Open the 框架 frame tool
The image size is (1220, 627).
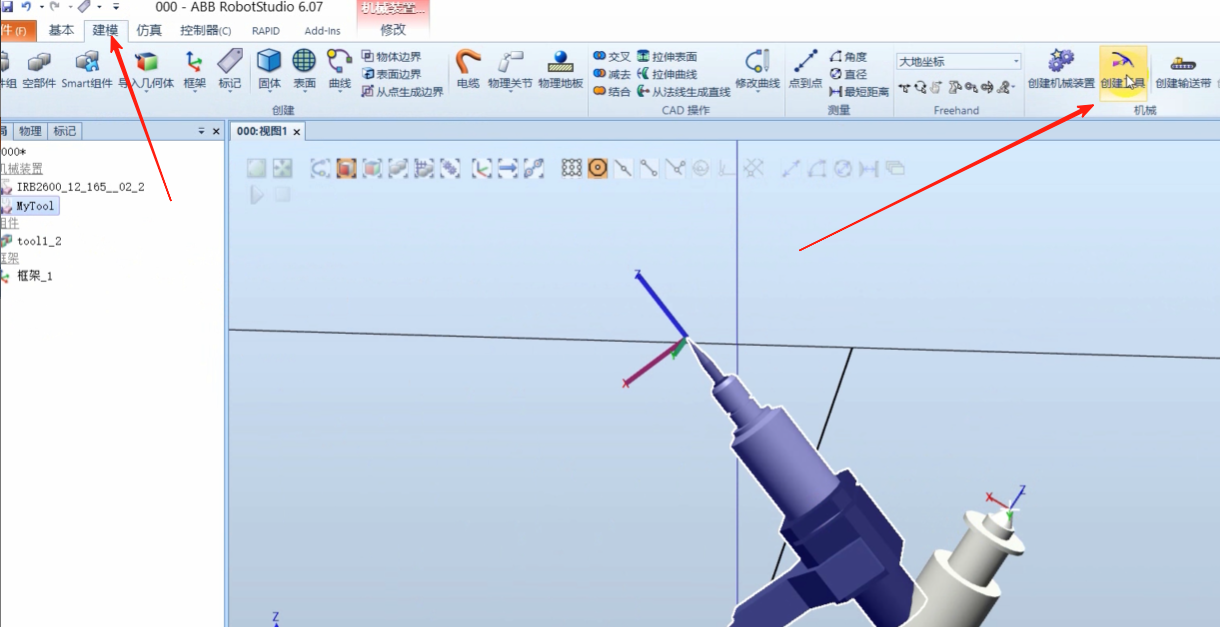[x=194, y=70]
